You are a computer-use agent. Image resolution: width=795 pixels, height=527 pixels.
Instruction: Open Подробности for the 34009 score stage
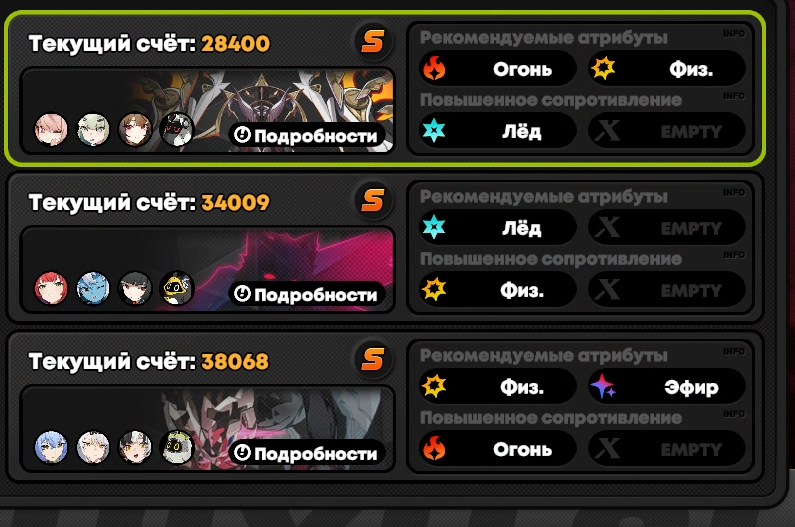pos(307,294)
